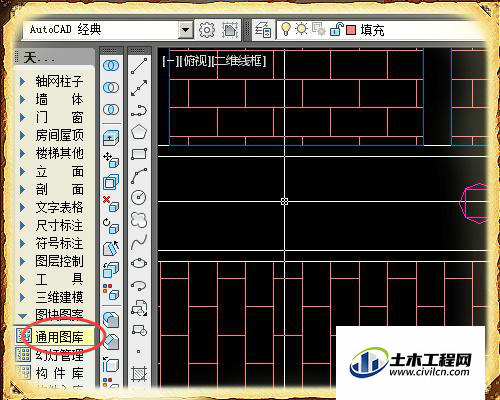Collapse the 图块图案 expanded arrow

pos(22,316)
